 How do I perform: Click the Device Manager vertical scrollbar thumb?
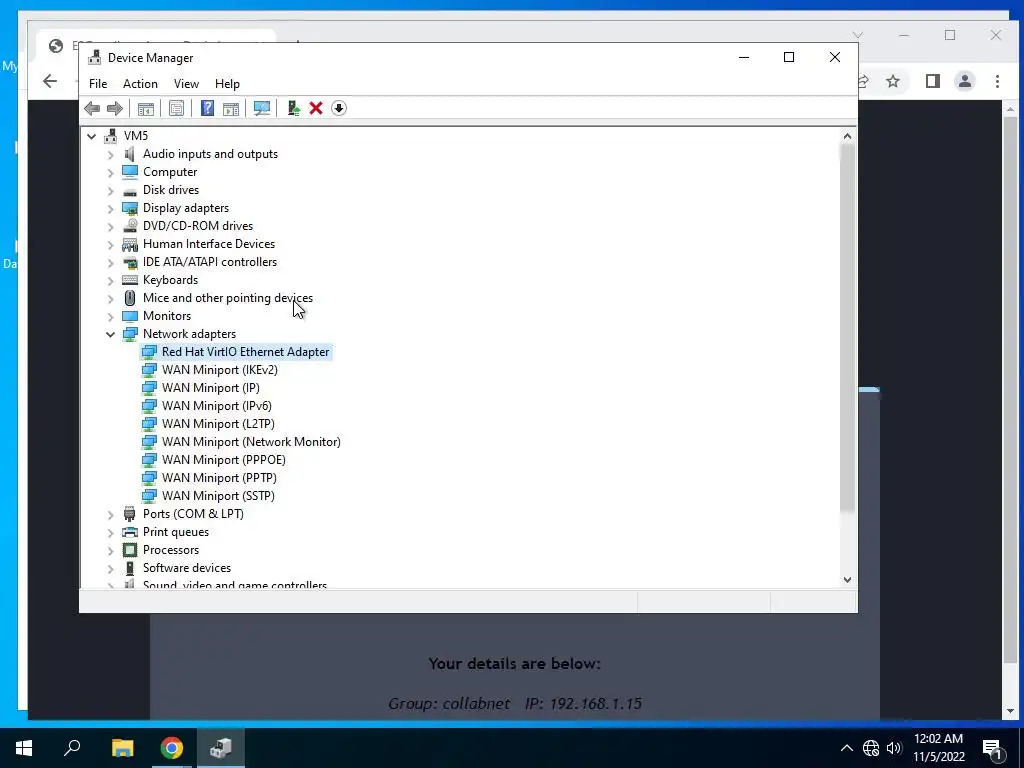(x=847, y=328)
